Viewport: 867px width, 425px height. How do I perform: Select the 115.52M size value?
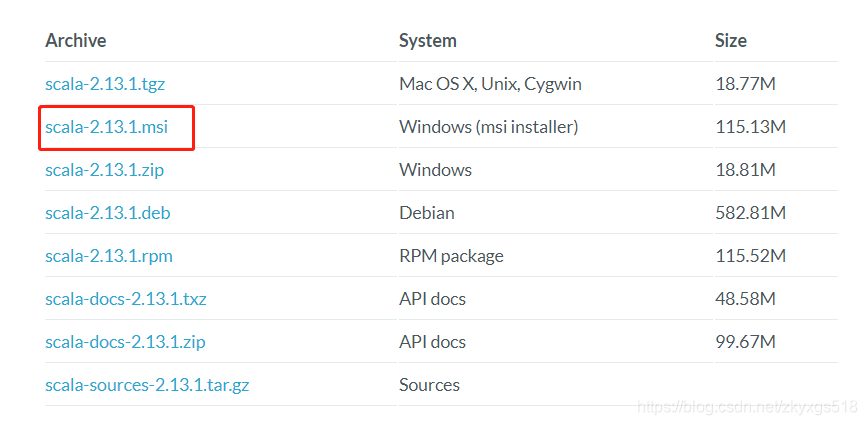[x=750, y=256]
